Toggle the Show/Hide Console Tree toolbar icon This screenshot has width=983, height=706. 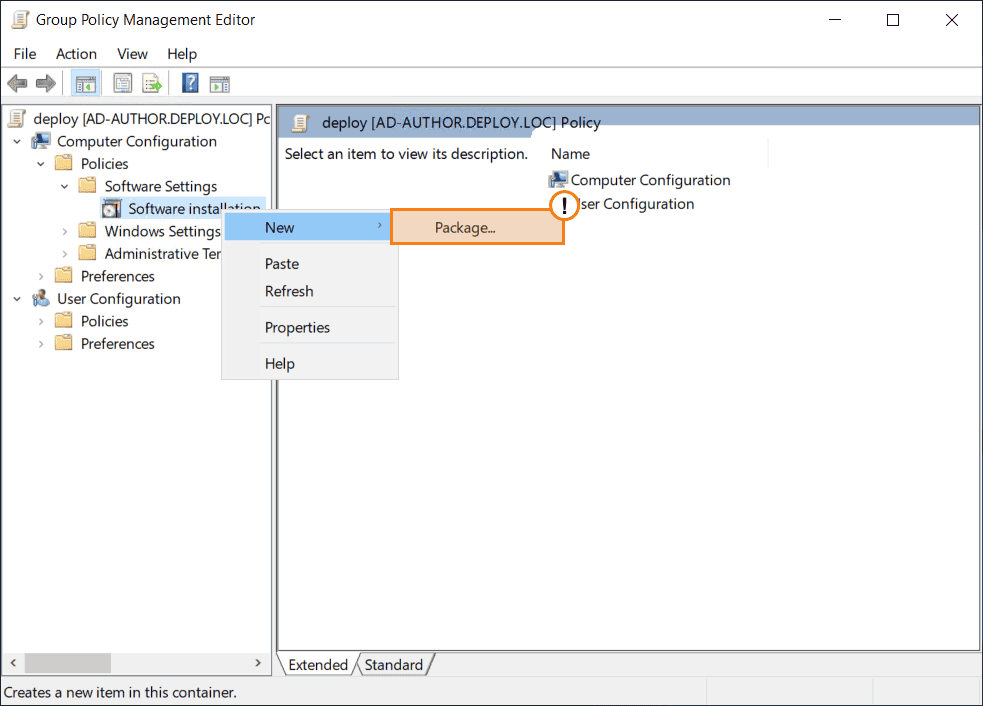coord(85,83)
